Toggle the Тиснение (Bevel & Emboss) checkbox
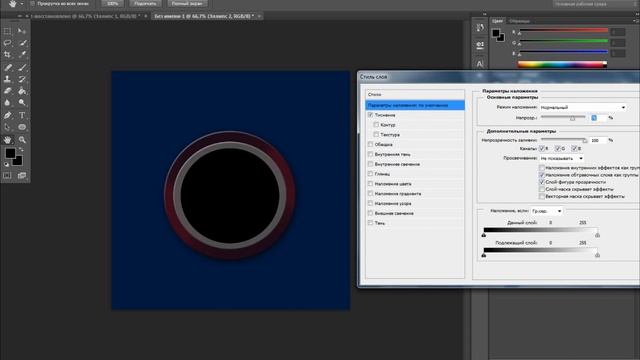 tap(370, 115)
